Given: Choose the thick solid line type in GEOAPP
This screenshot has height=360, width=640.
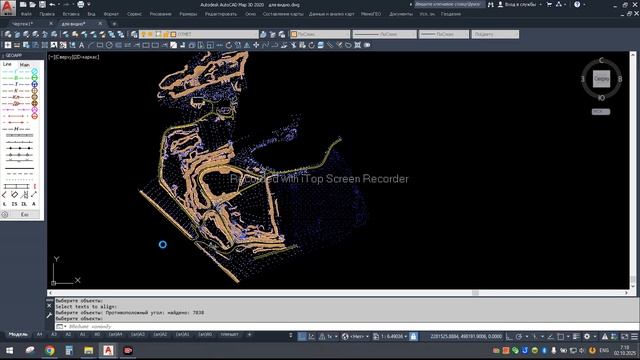Looking at the screenshot, I should (x=19, y=168).
